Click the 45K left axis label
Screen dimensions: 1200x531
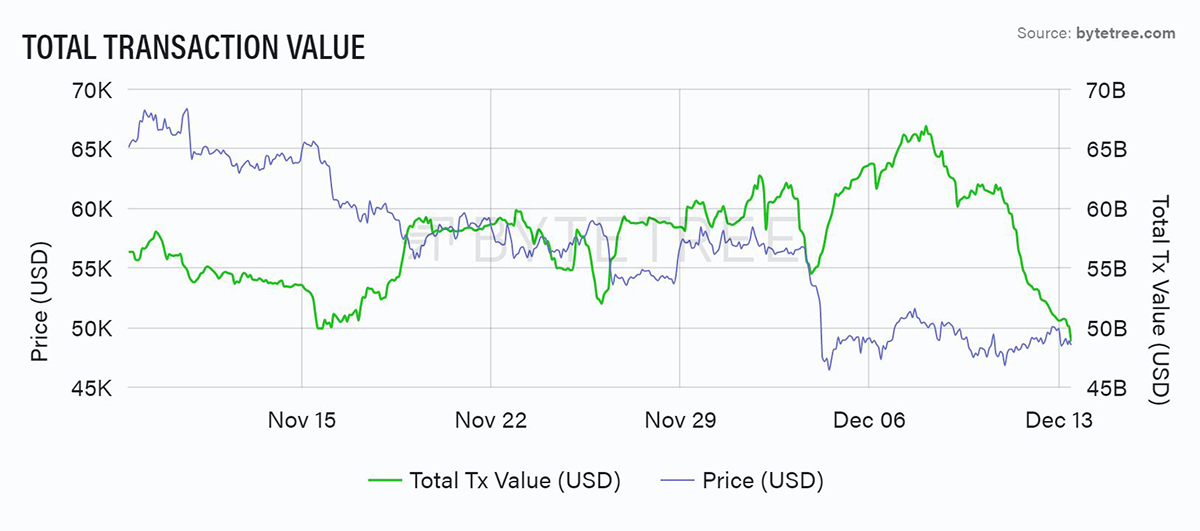pos(92,388)
